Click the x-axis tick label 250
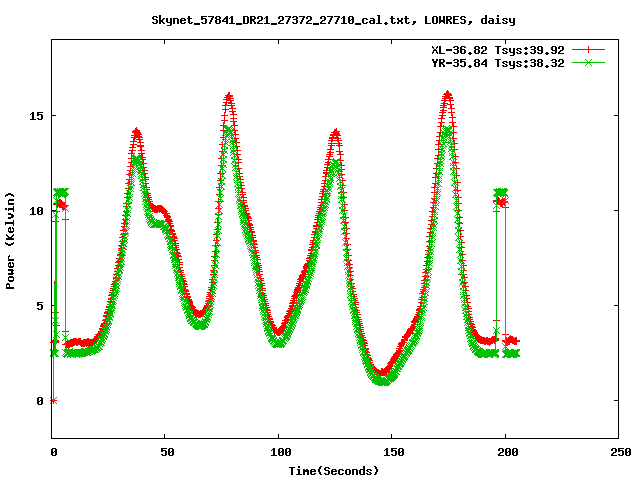The width and height of the screenshot is (640, 480). click(x=620, y=452)
